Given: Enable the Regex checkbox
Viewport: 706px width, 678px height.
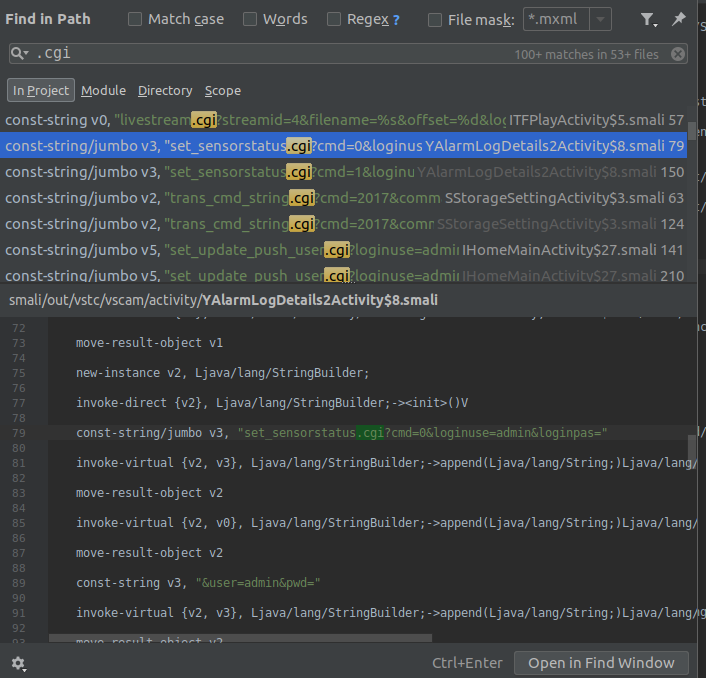Looking at the screenshot, I should (334, 19).
